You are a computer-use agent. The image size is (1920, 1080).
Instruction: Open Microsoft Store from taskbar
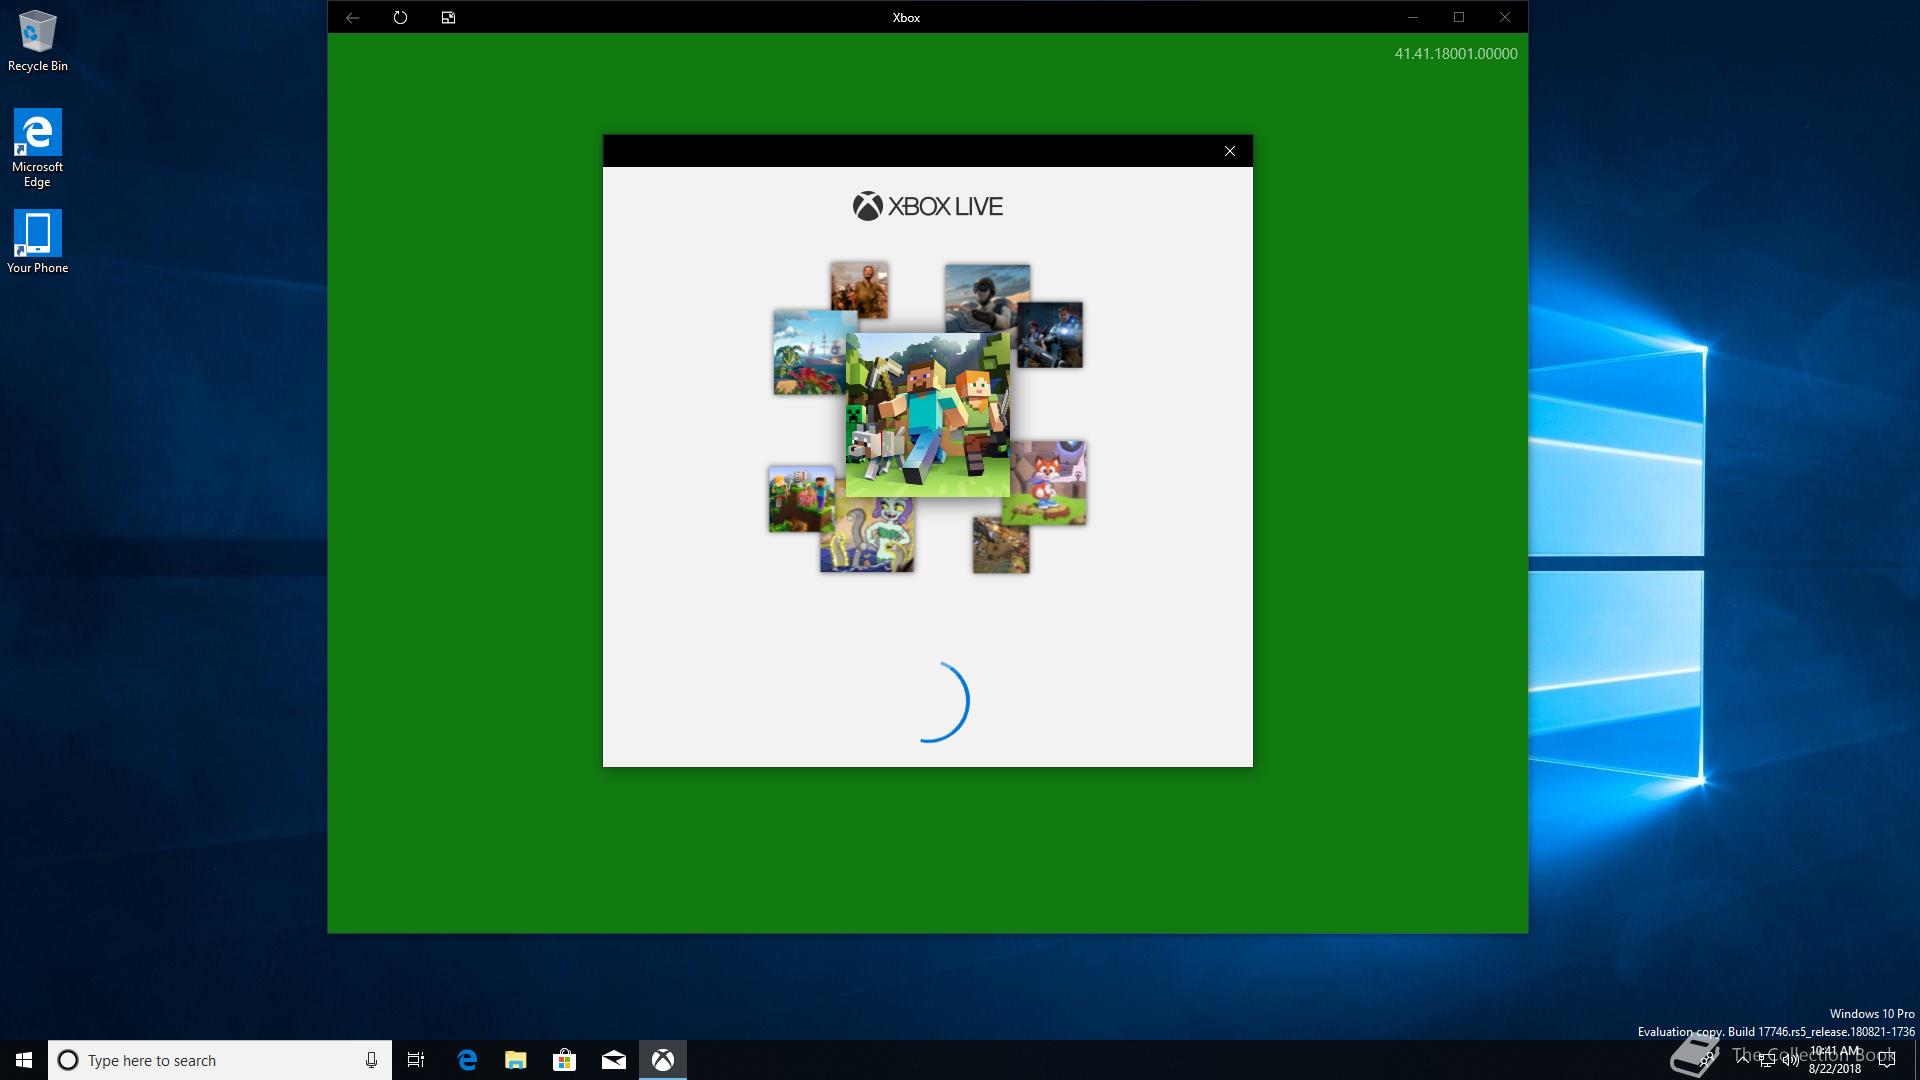565,1060
